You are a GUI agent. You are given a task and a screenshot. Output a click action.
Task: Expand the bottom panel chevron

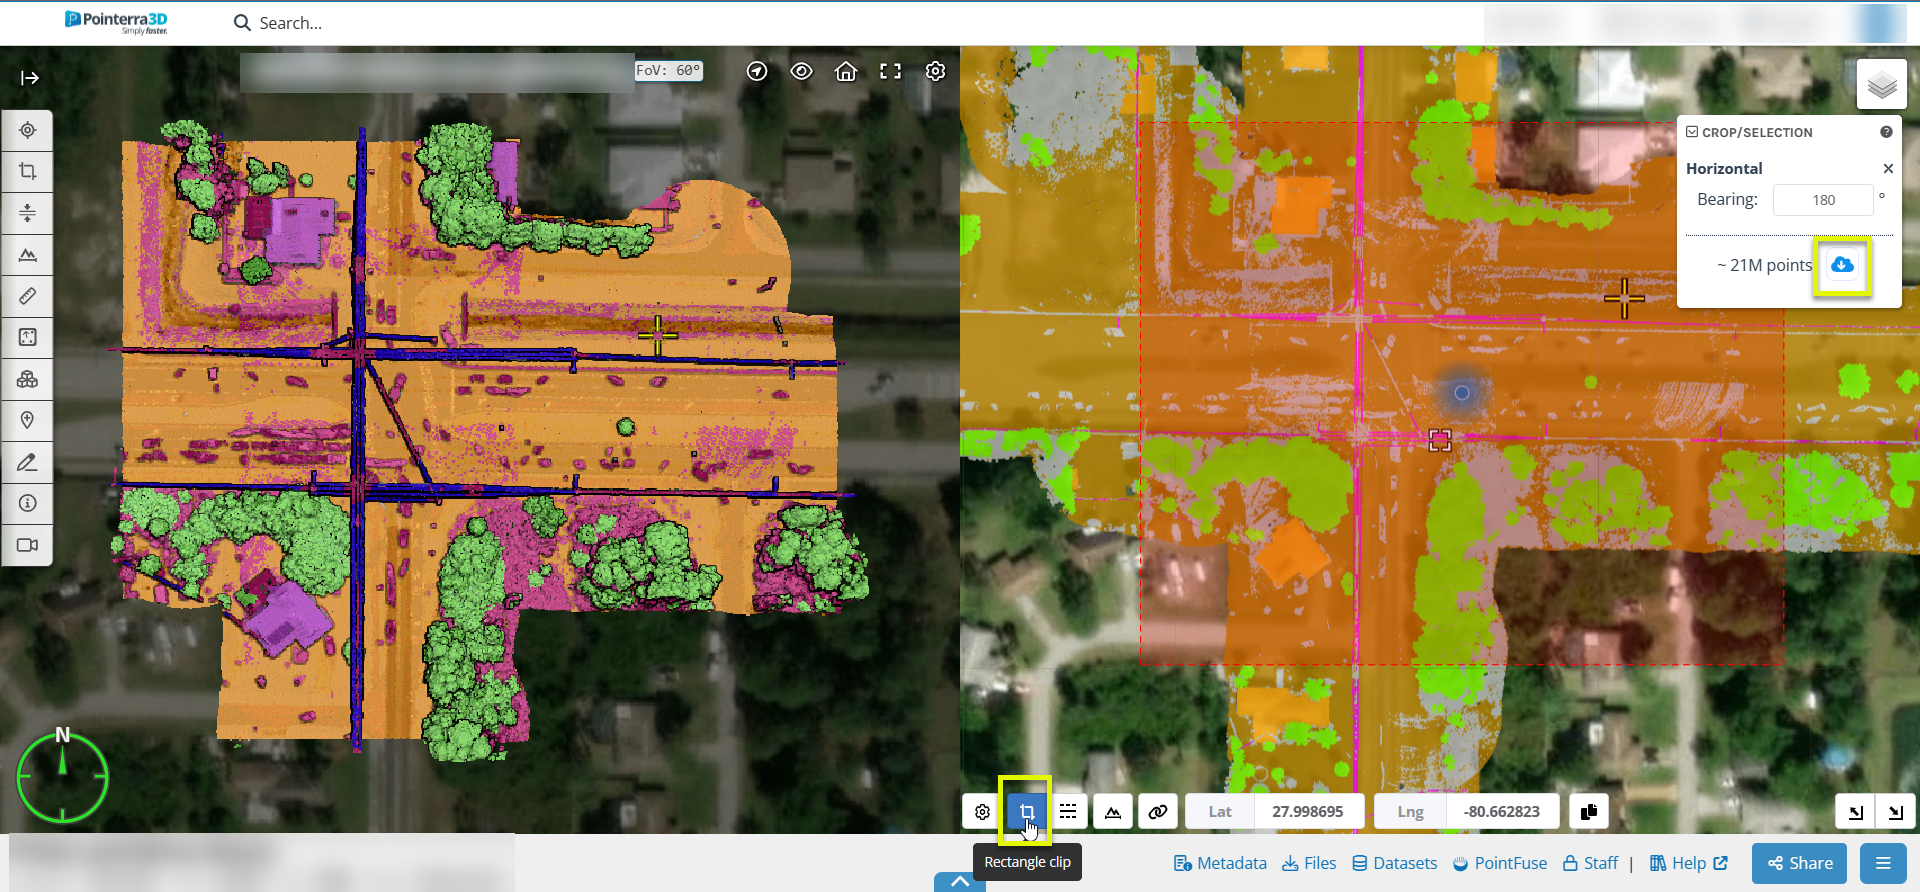pos(960,881)
